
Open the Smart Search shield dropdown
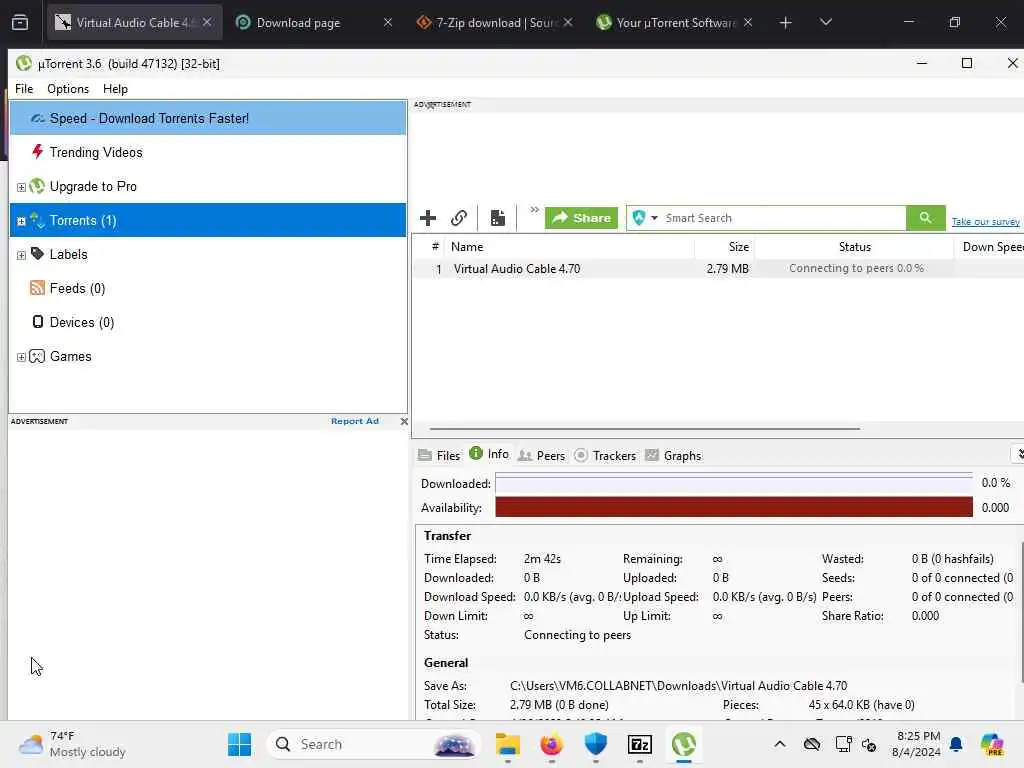point(645,218)
